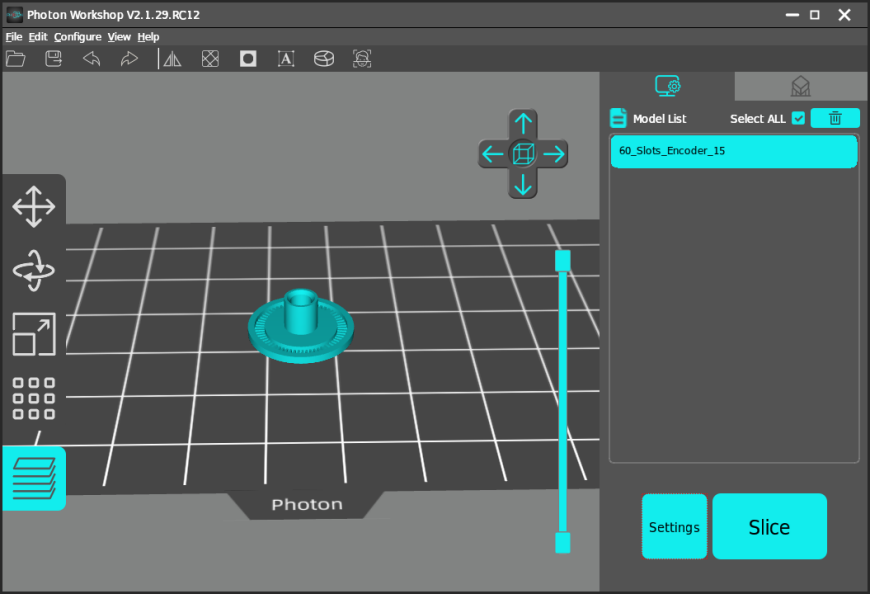Click the Model List document icon
Image resolution: width=870 pixels, height=594 pixels.
coord(618,118)
